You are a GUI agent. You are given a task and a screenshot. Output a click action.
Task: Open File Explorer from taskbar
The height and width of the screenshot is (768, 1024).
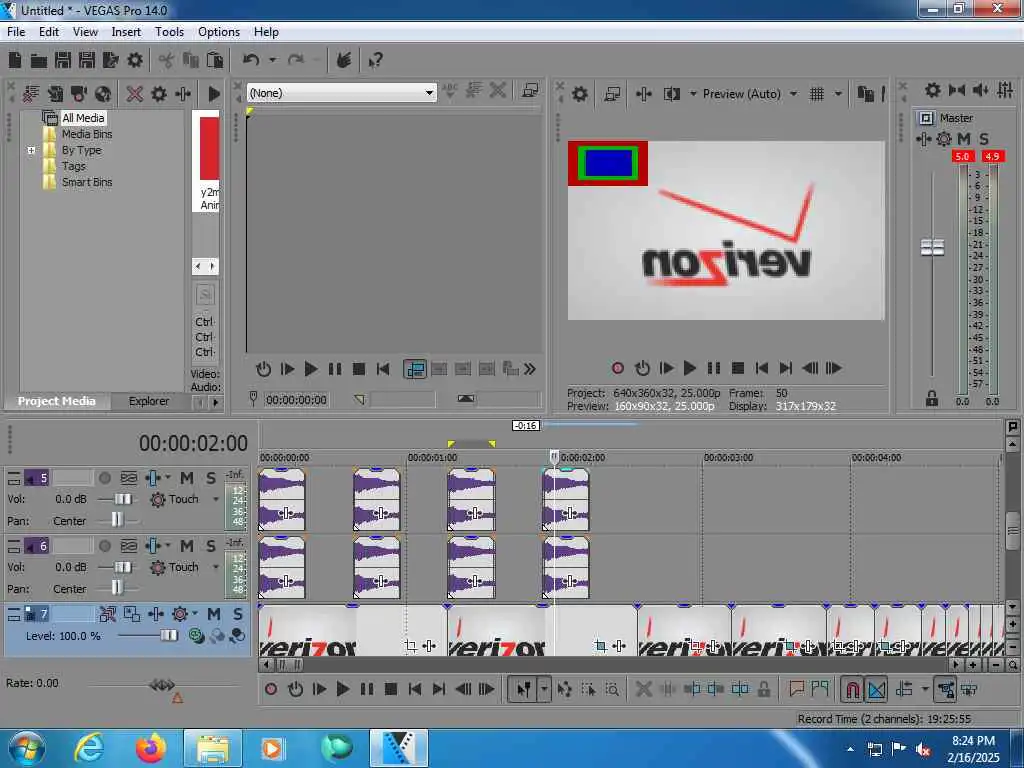coord(213,748)
